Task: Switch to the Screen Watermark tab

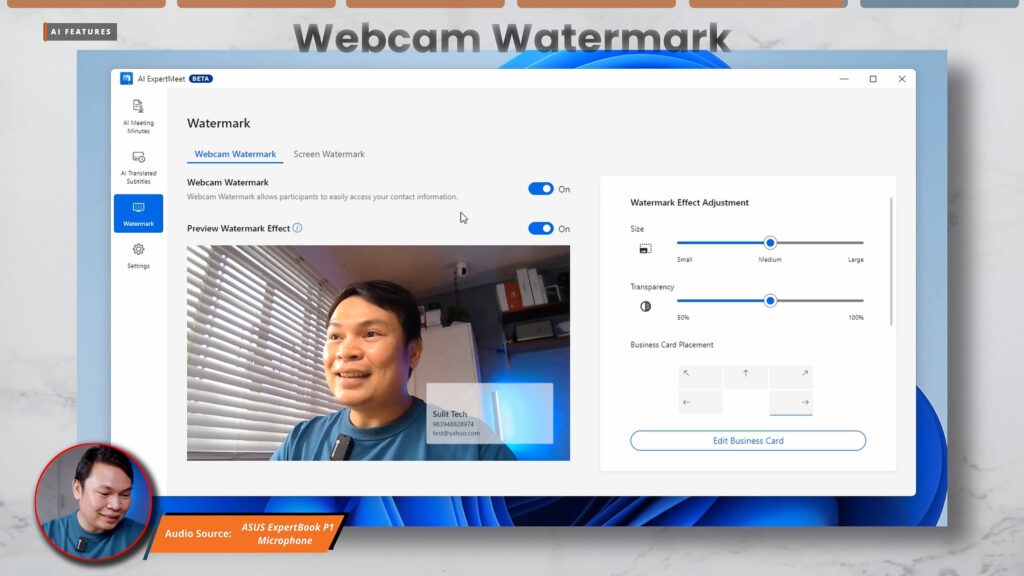Action: 329,154
